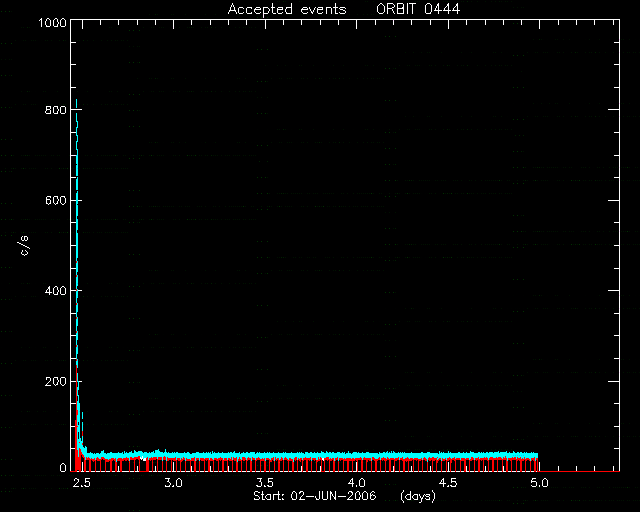Click the cyan spike peak near 800
Screen dimensions: 640x512
coord(76,100)
